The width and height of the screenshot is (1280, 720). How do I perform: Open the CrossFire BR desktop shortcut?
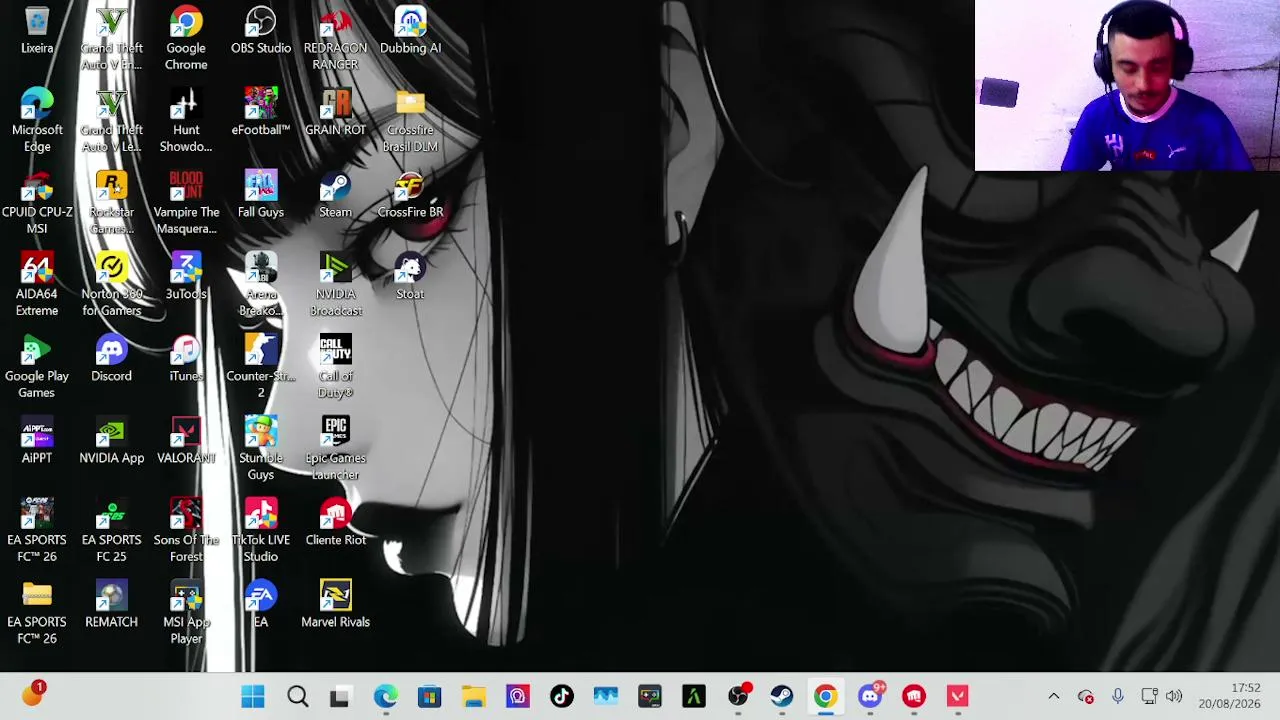point(410,195)
